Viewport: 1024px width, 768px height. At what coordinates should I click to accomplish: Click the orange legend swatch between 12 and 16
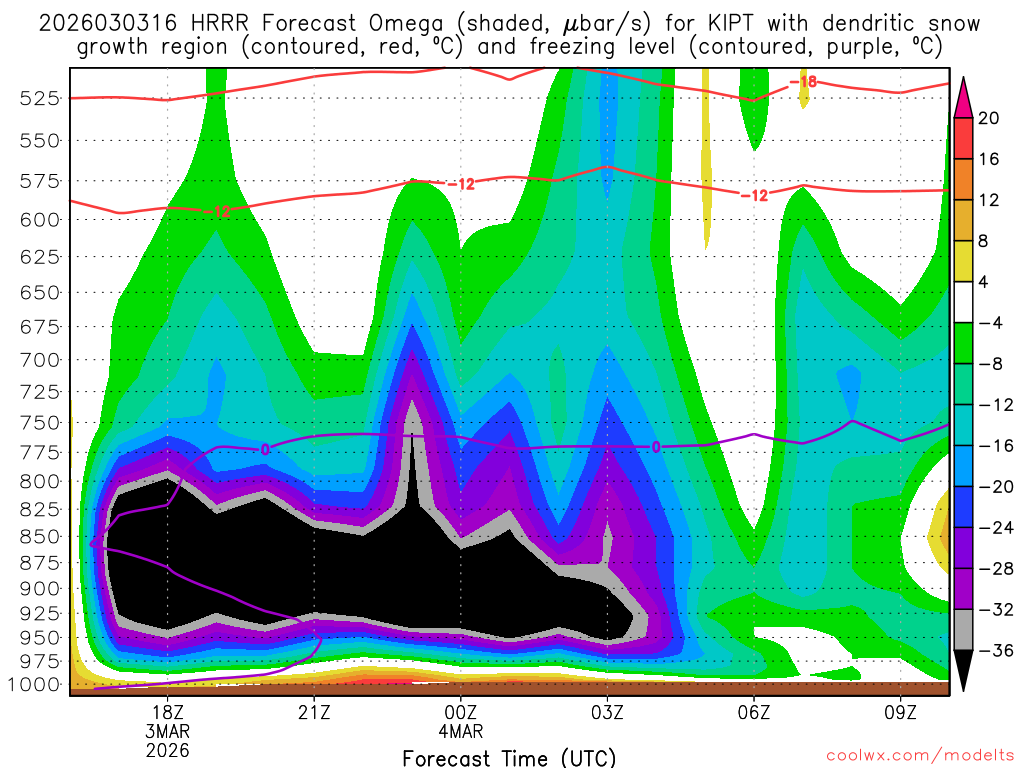point(963,180)
